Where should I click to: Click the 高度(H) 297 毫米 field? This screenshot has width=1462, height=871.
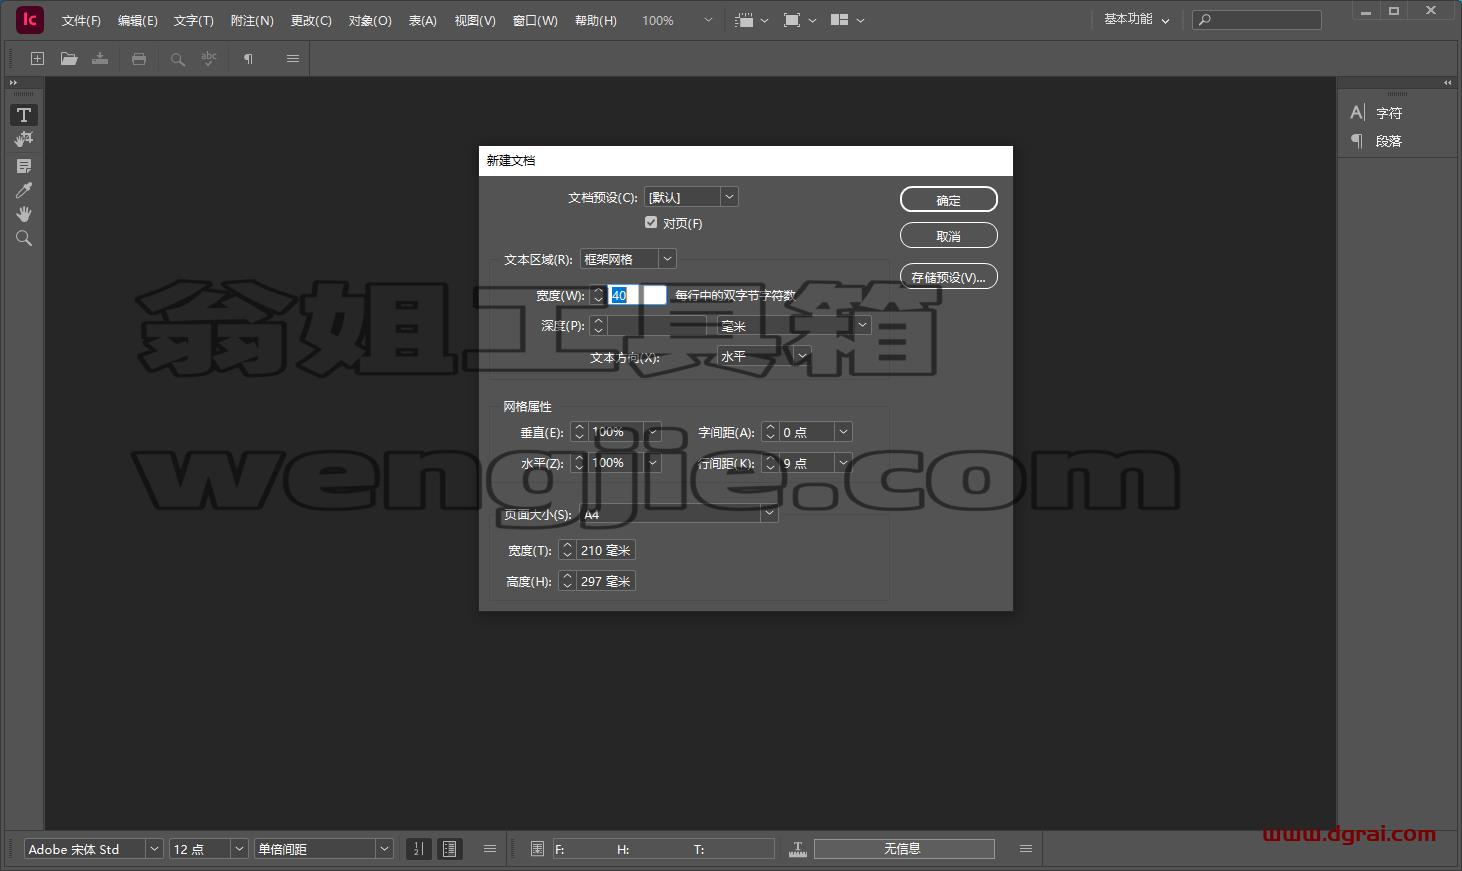(605, 581)
